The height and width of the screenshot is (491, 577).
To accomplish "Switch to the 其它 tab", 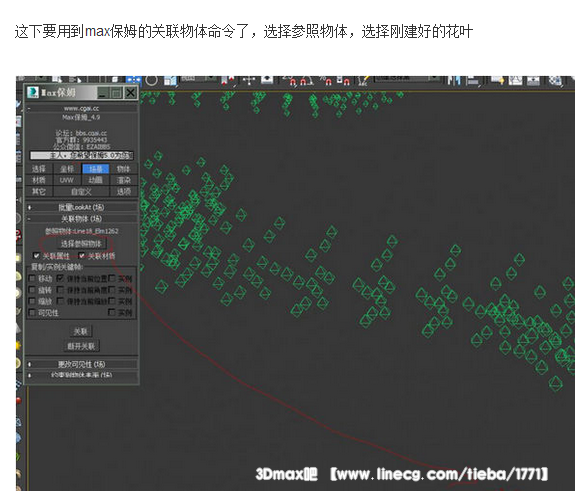I will click(39, 192).
